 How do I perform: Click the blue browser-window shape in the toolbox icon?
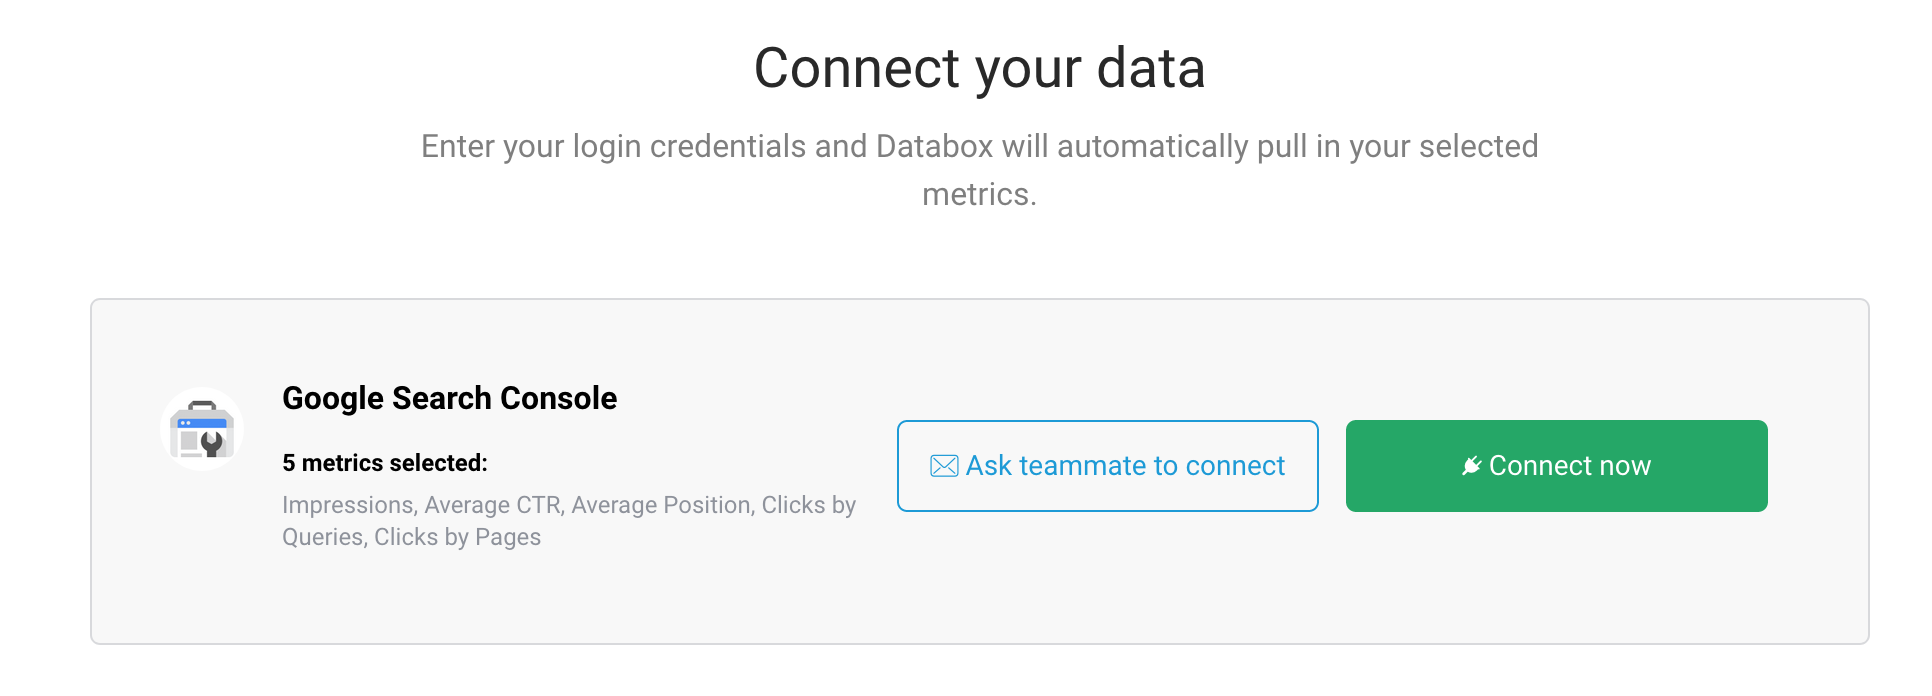[x=202, y=423]
